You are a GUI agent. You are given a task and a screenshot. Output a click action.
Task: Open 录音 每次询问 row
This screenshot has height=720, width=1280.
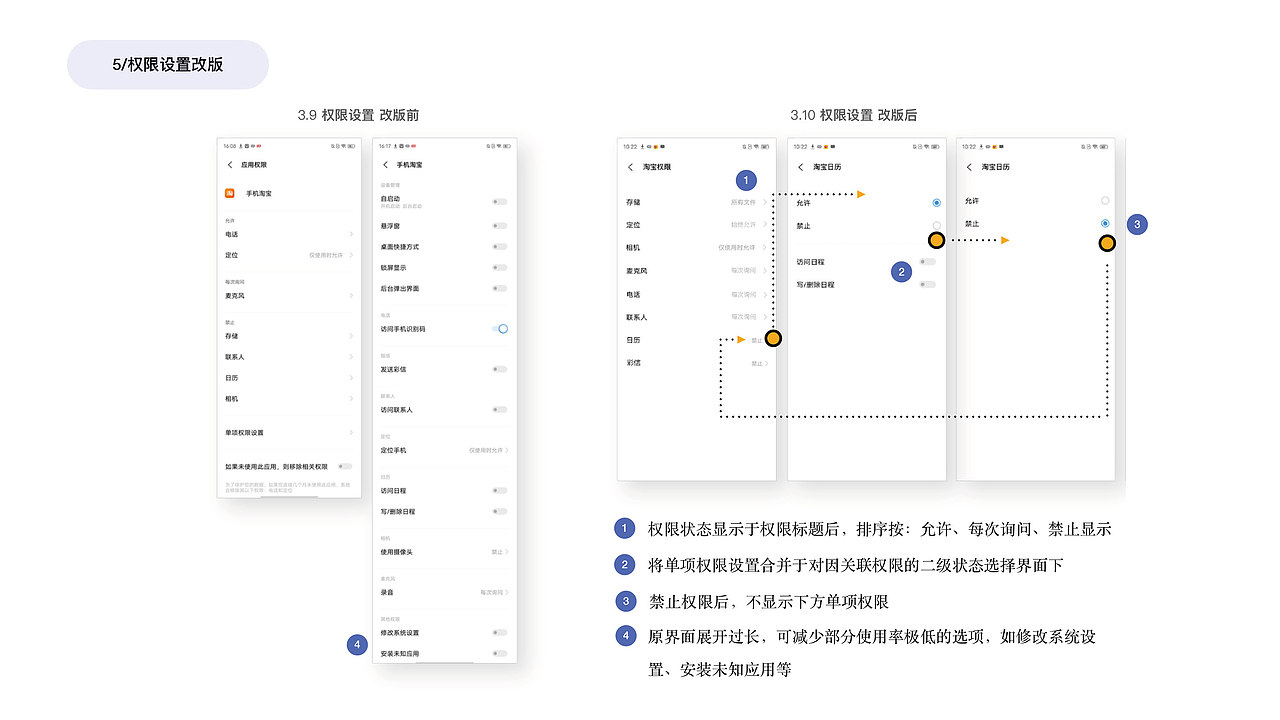(x=445, y=592)
